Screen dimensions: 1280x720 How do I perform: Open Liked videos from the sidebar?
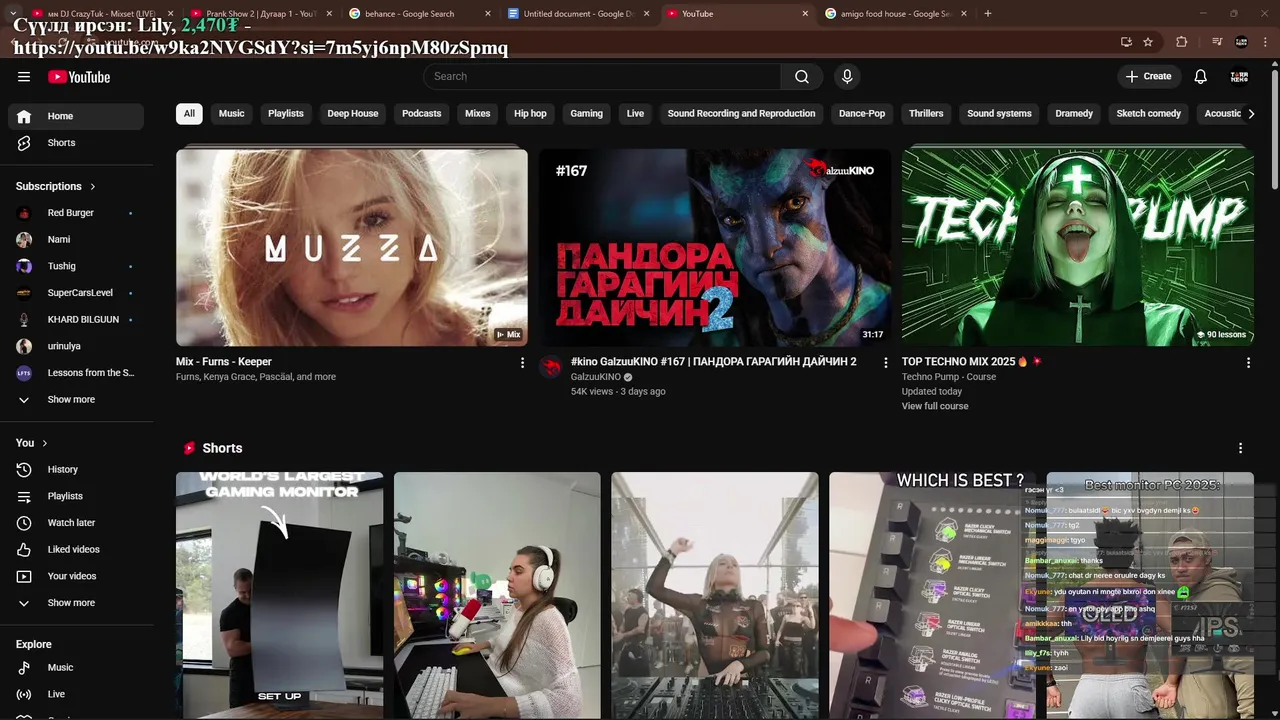click(76, 550)
